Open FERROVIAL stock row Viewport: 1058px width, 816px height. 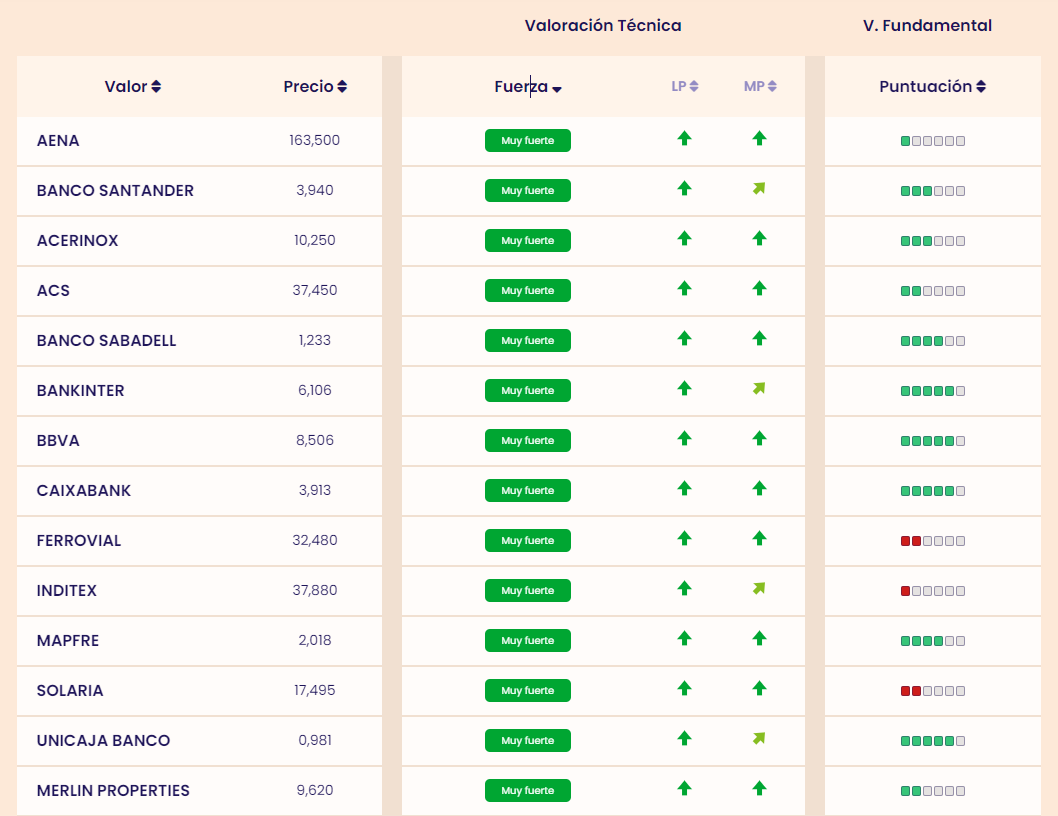[79, 541]
